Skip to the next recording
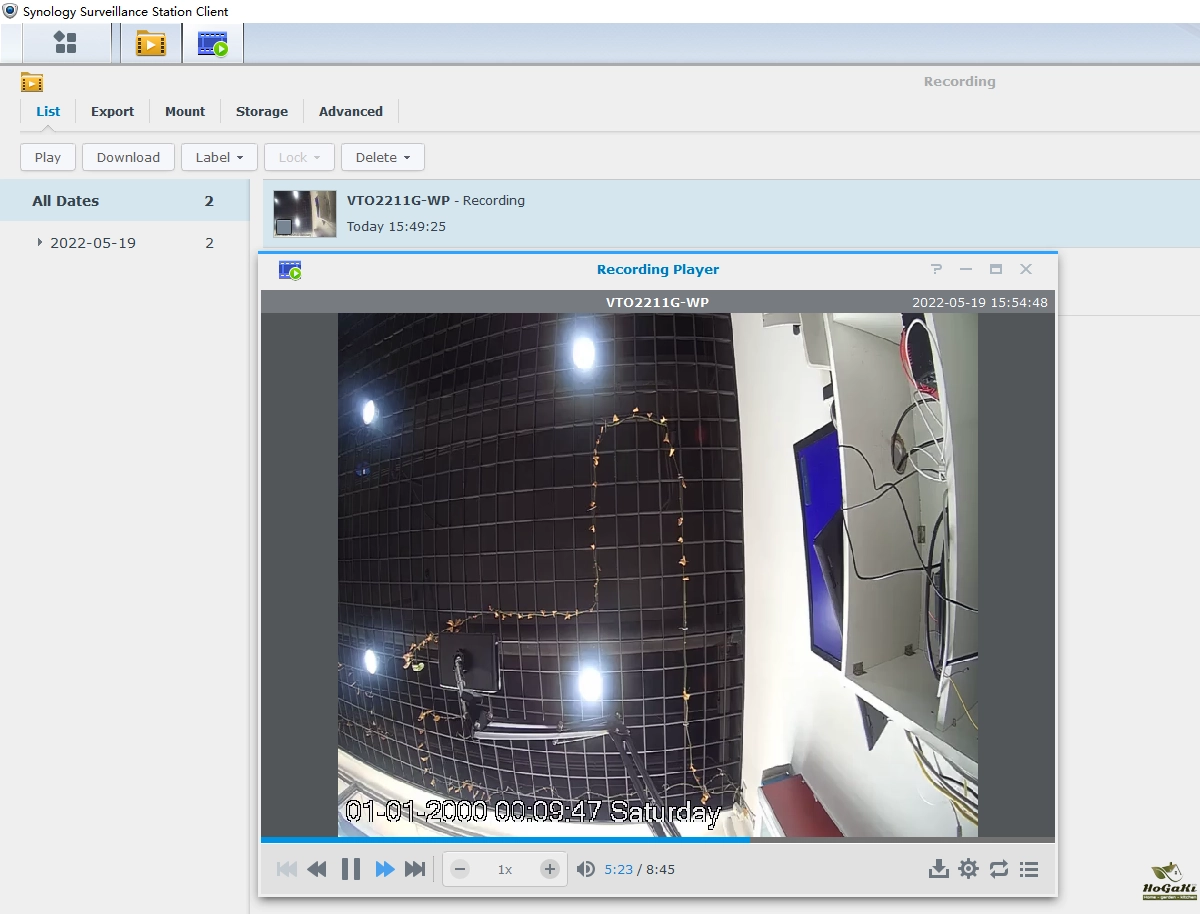The width and height of the screenshot is (1200, 914). tap(415, 869)
